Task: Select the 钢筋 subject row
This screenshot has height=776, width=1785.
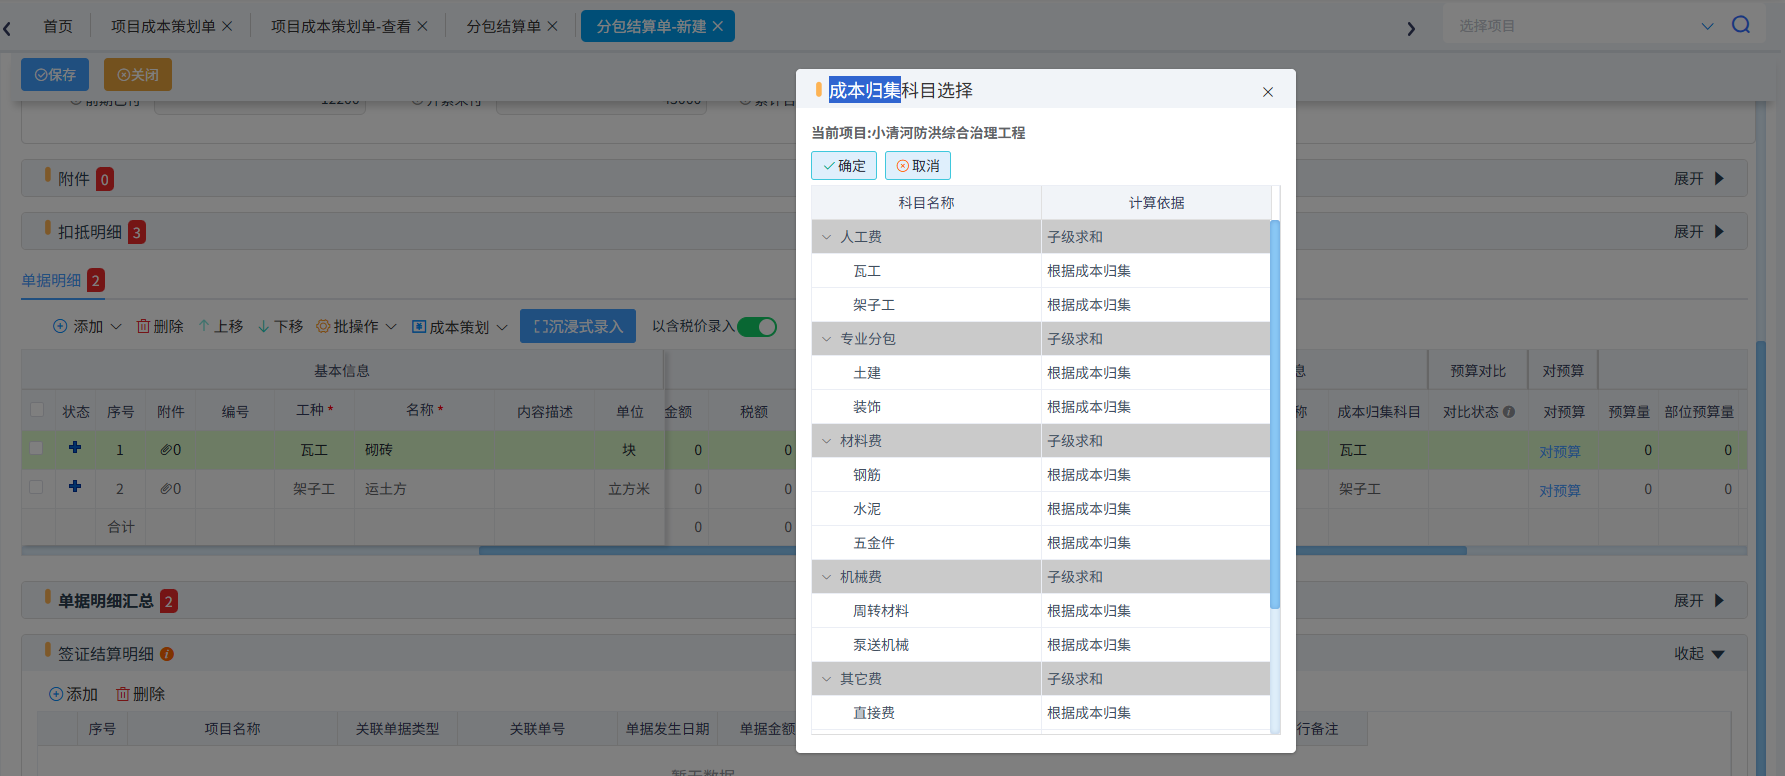Action: [x=1041, y=475]
